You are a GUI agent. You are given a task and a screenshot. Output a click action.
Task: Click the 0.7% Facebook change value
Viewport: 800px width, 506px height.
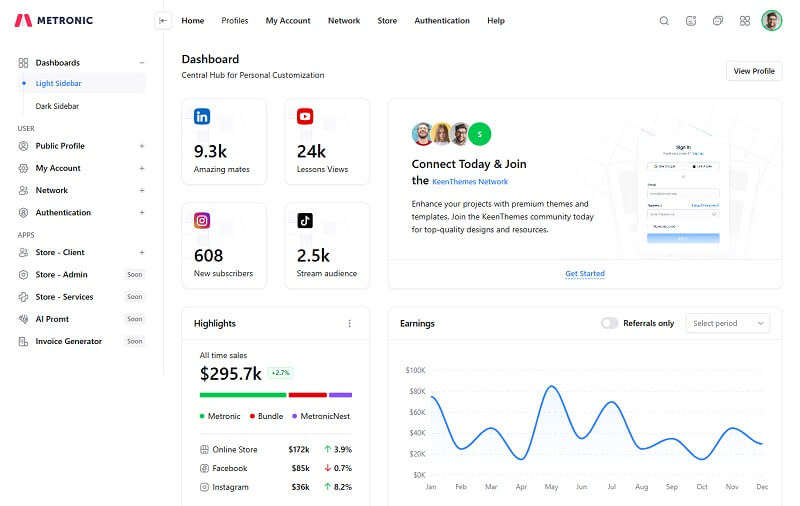[x=343, y=468]
